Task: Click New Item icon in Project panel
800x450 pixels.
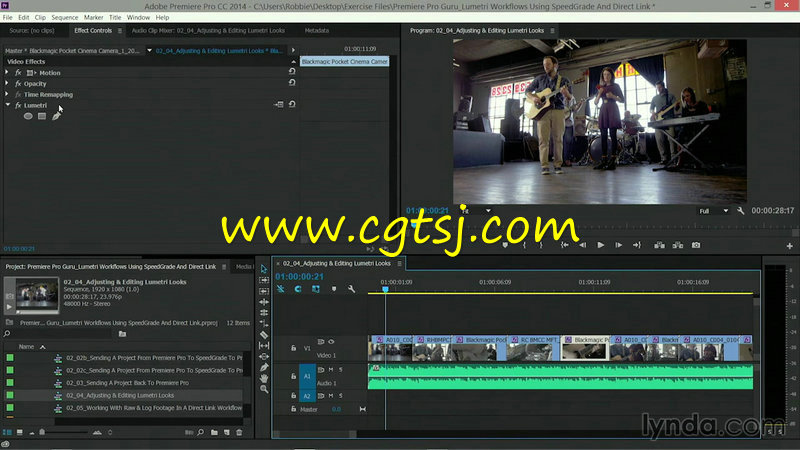Action: [227, 433]
